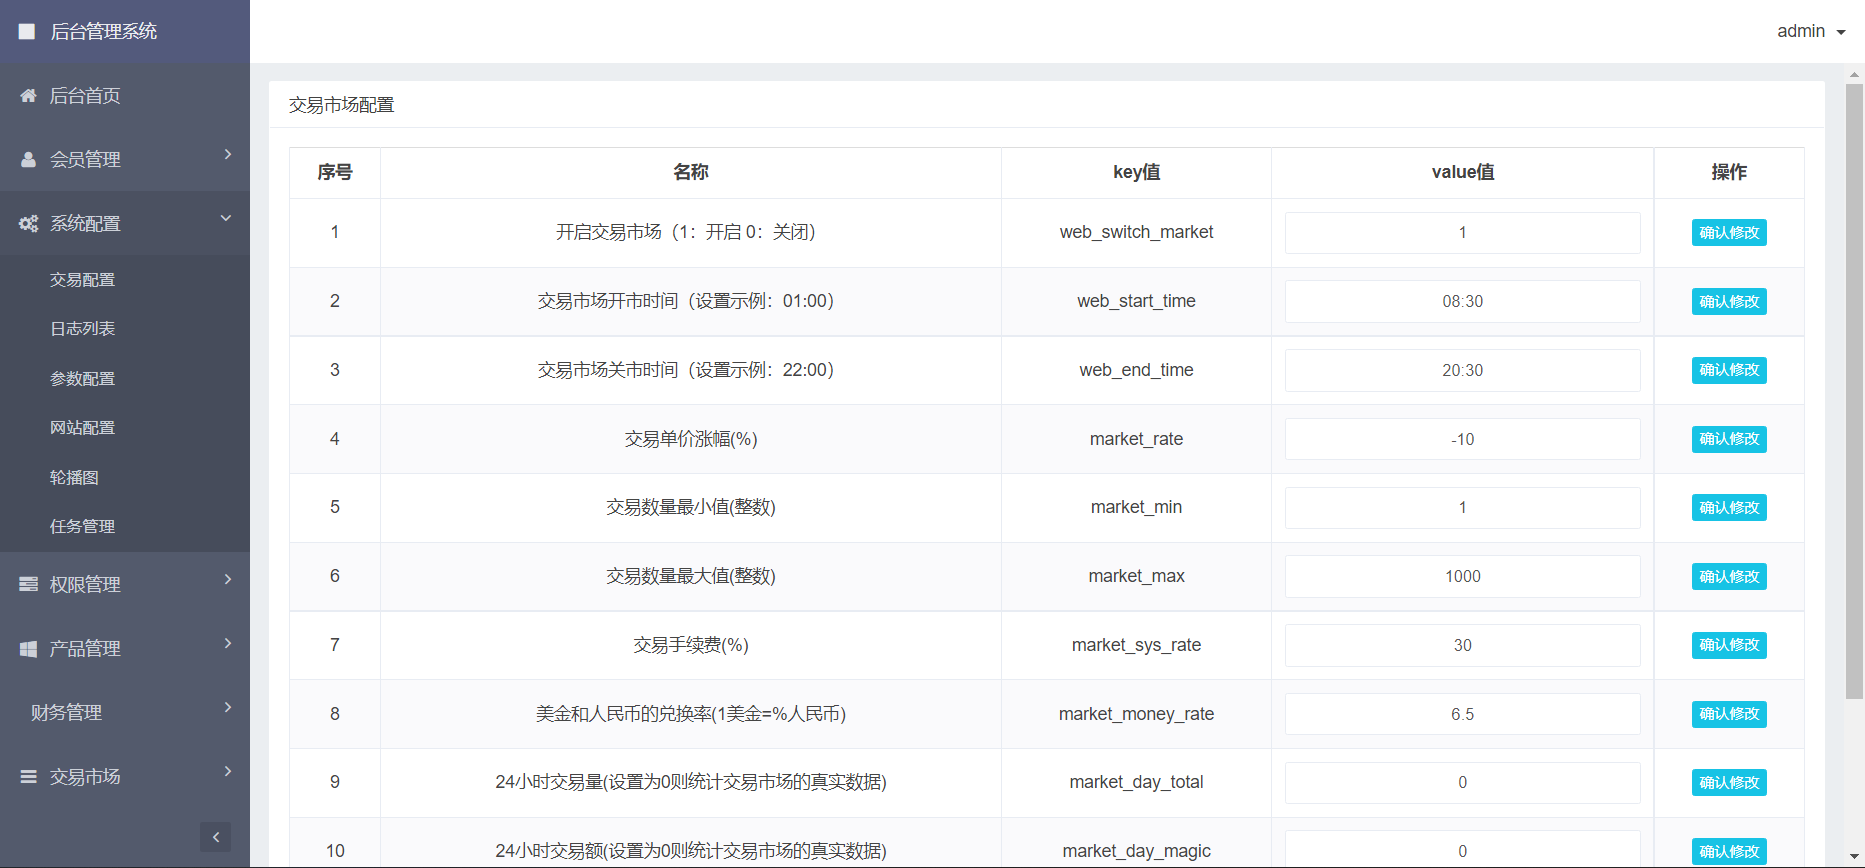
Task: Confirm modification for market_rate row
Action: [1729, 439]
